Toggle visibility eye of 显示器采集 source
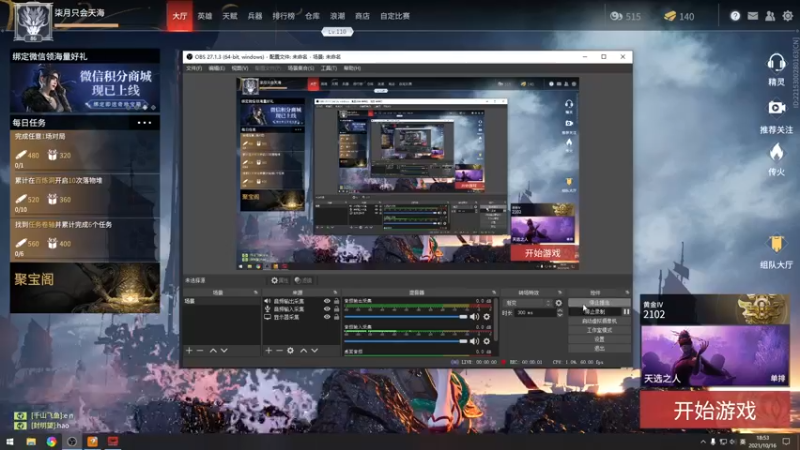Screen dimensions: 800x450 [327, 317]
